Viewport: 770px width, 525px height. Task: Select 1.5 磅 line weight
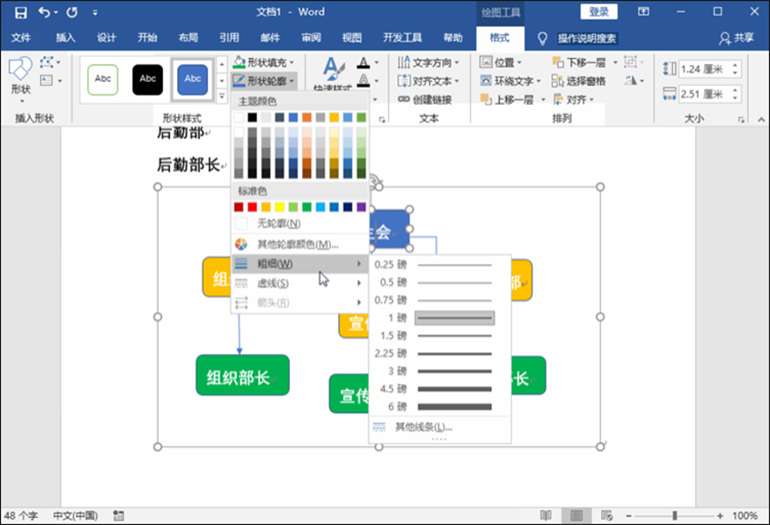tap(440, 336)
